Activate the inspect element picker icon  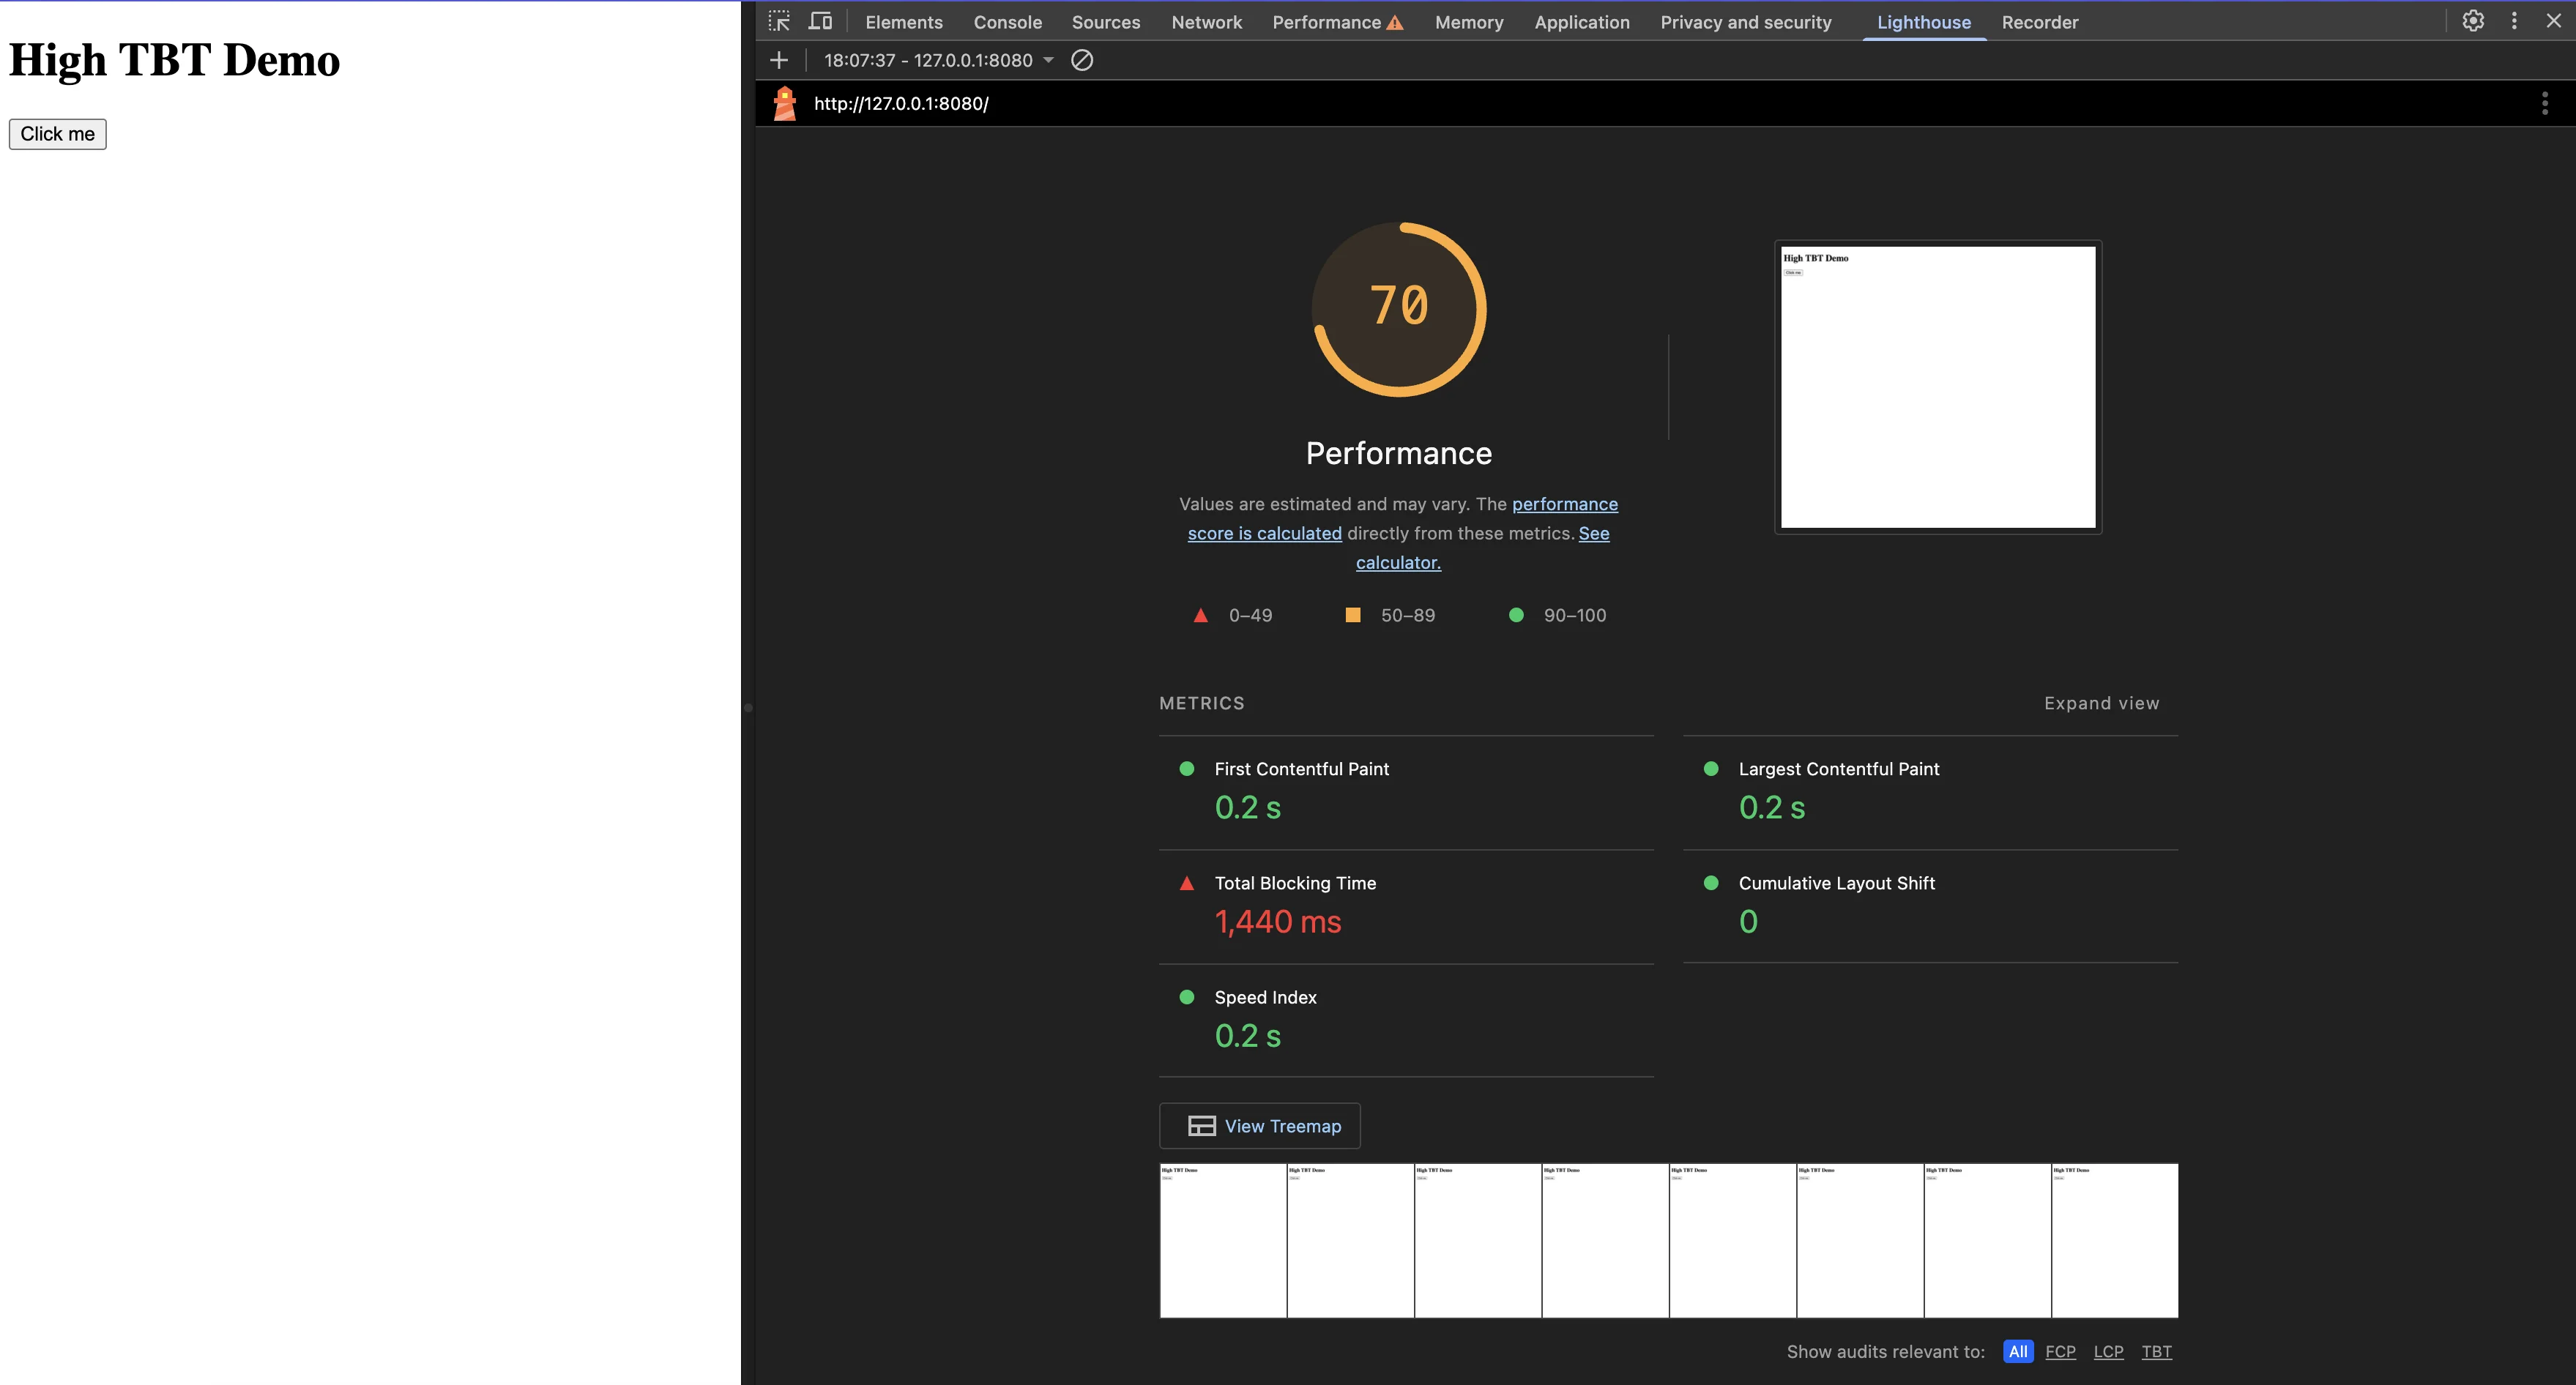[x=779, y=21]
